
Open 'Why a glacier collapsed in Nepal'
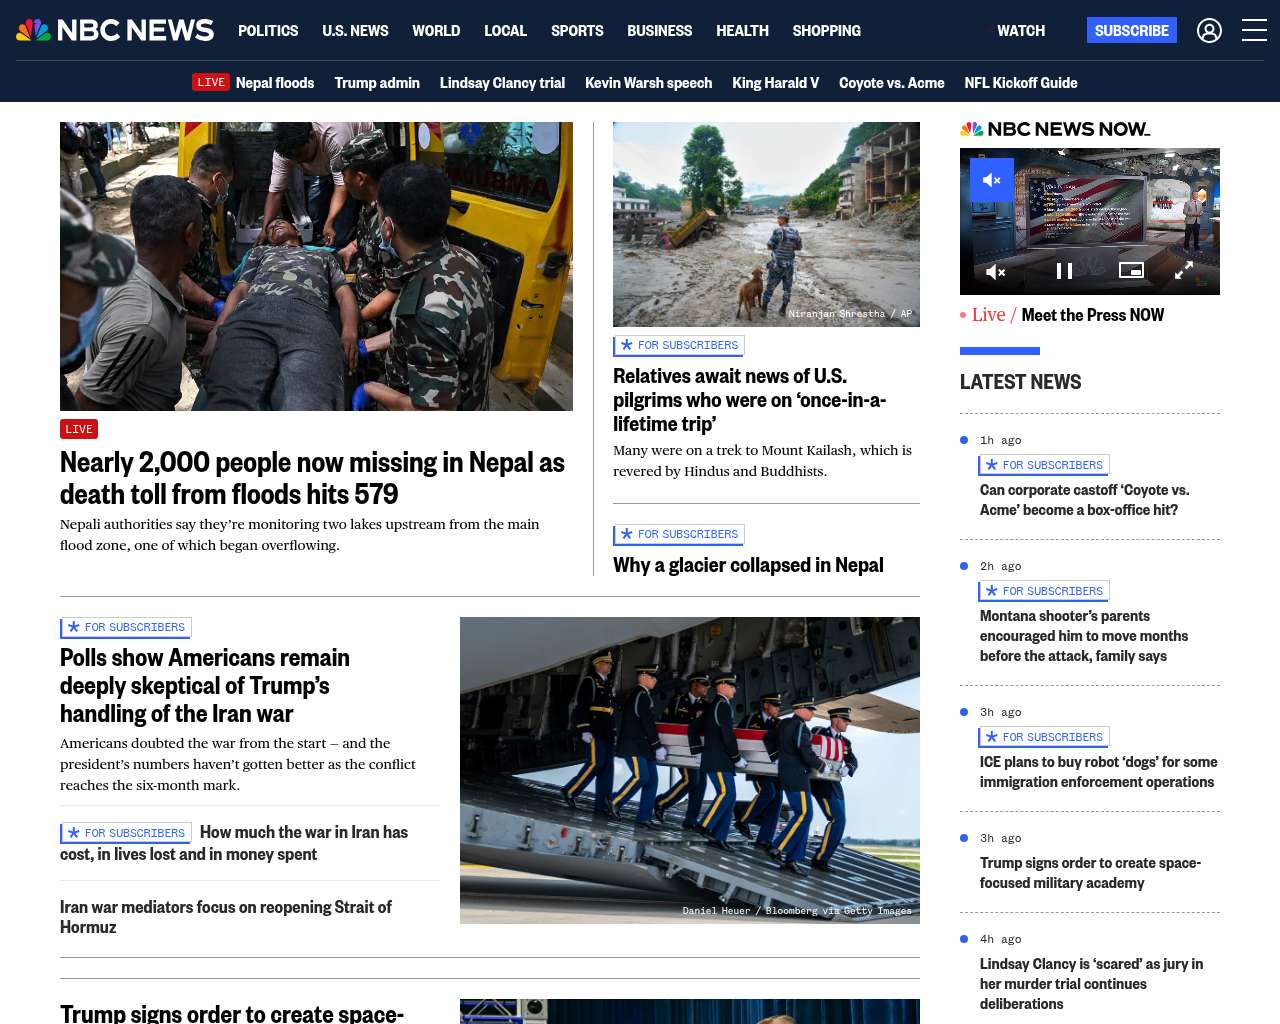click(748, 565)
